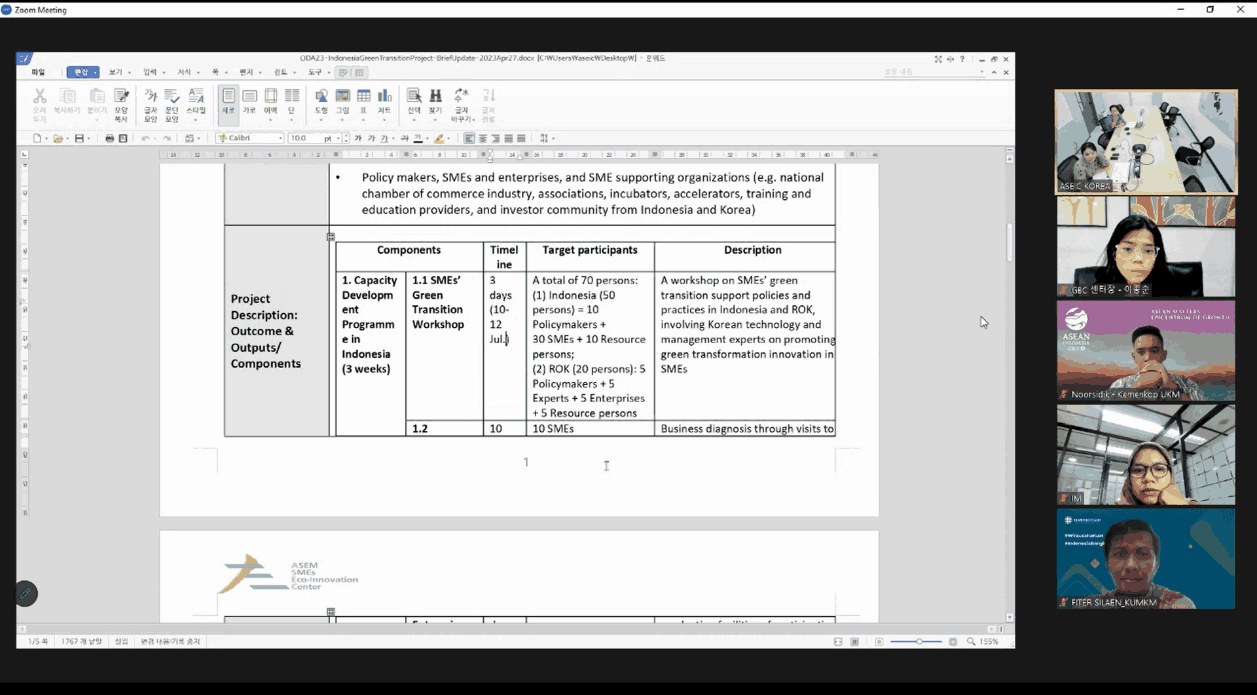Click the zoom slider in status bar
Viewport: 1257px width, 695px height.
(920, 641)
